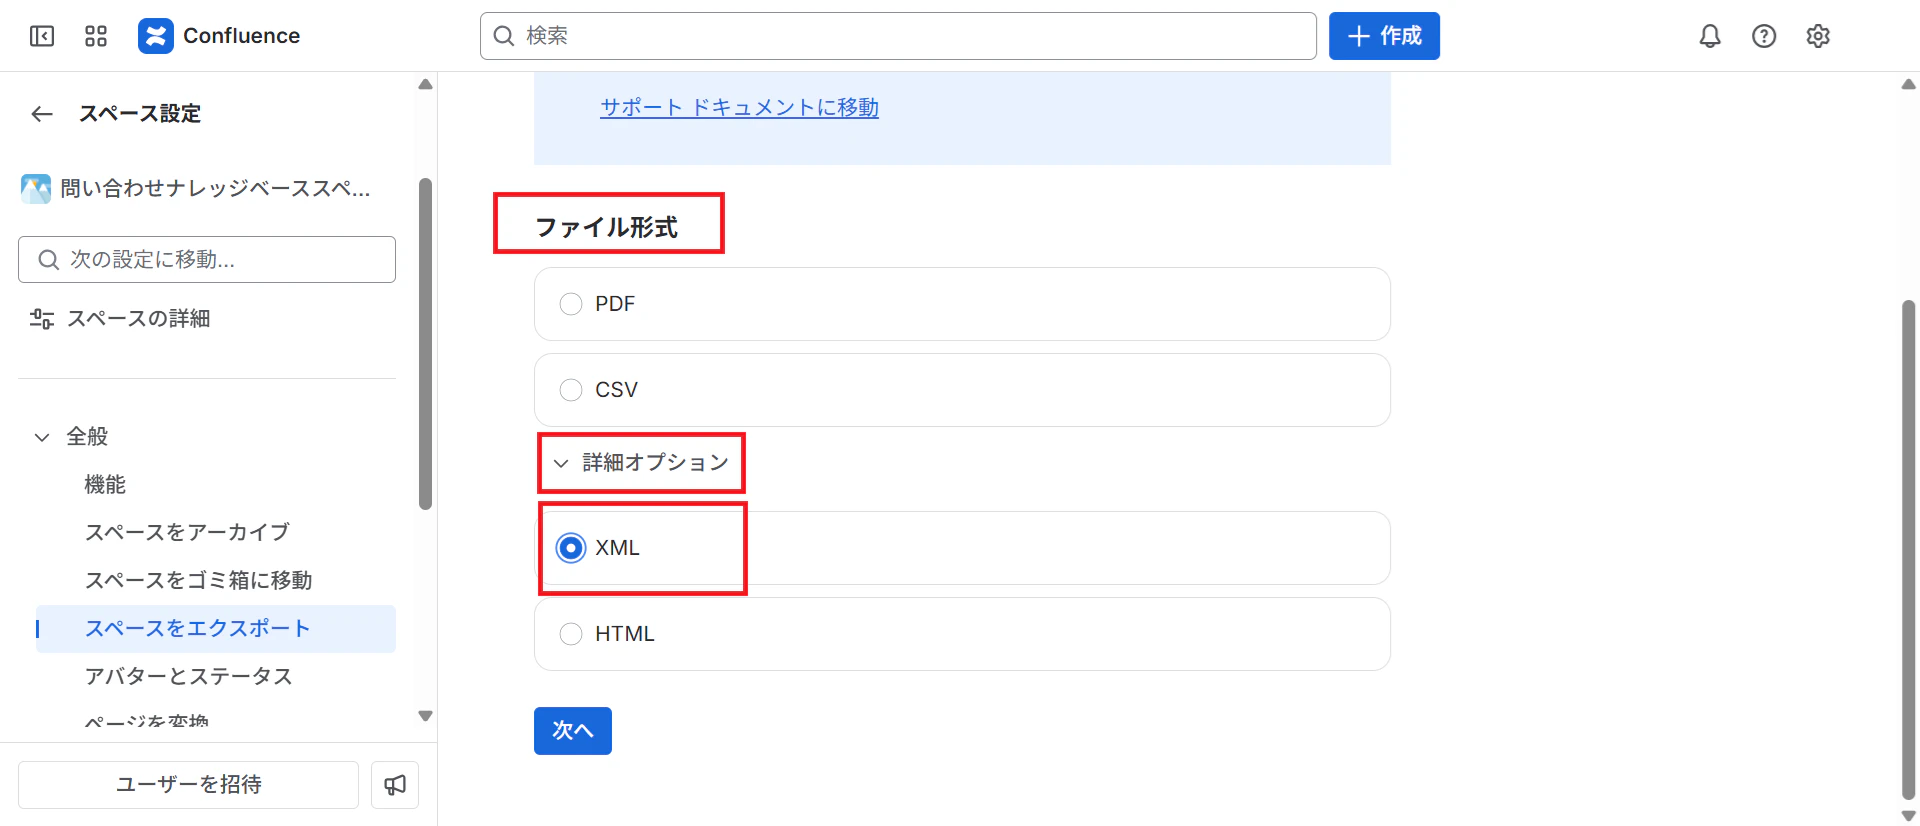1920x826 pixels.
Task: Click the 次の設定に移動 search field
Action: tap(207, 260)
